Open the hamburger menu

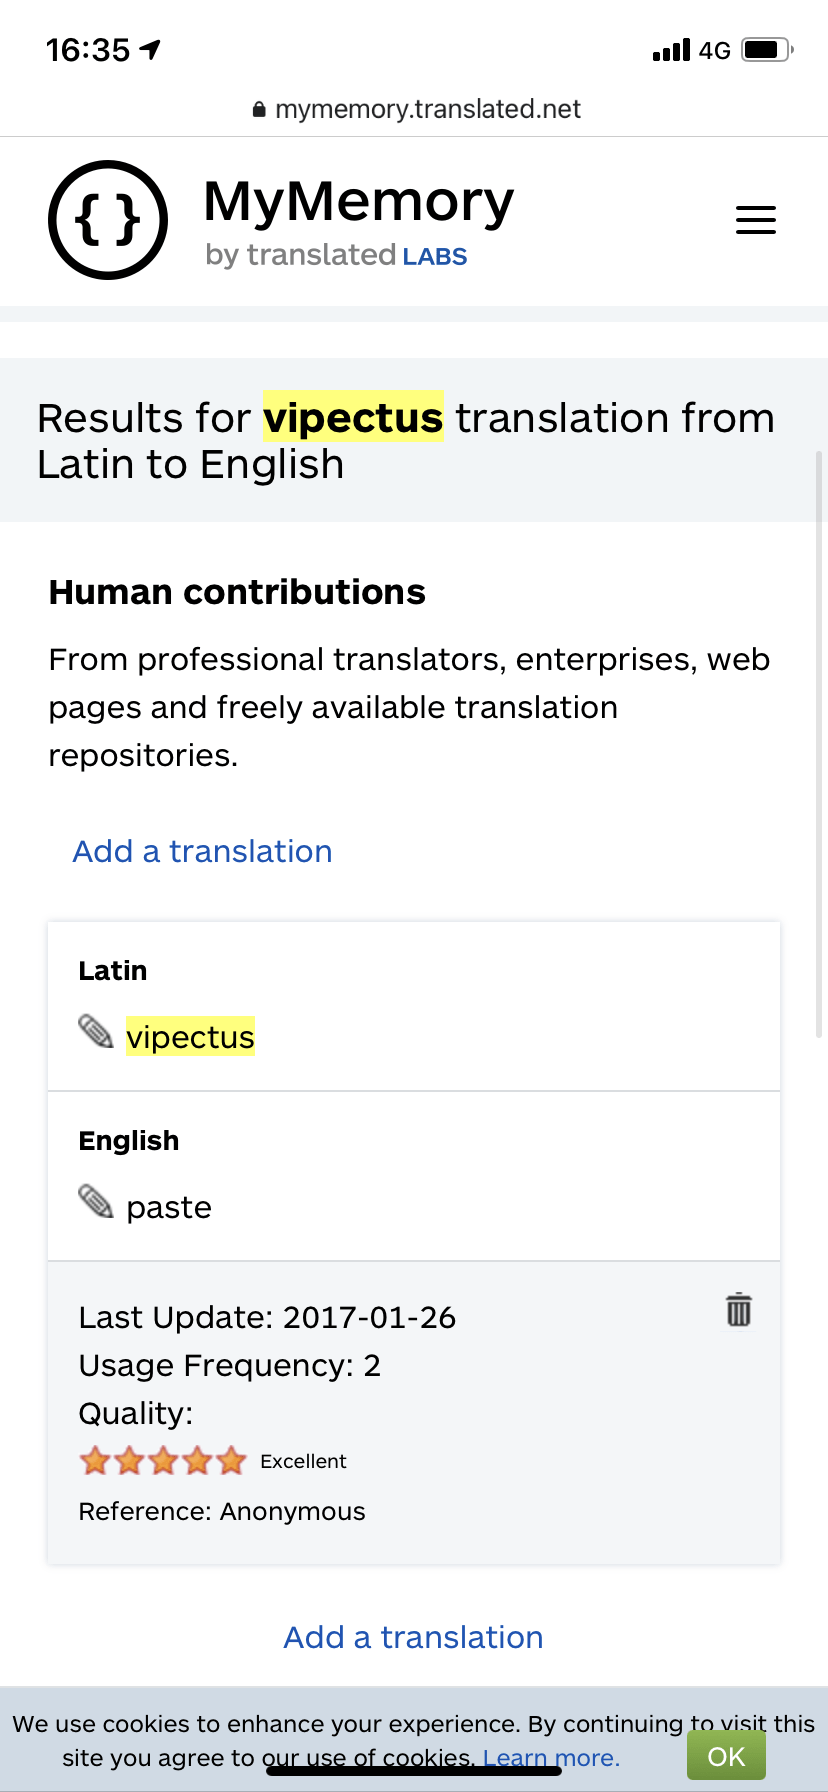(756, 220)
